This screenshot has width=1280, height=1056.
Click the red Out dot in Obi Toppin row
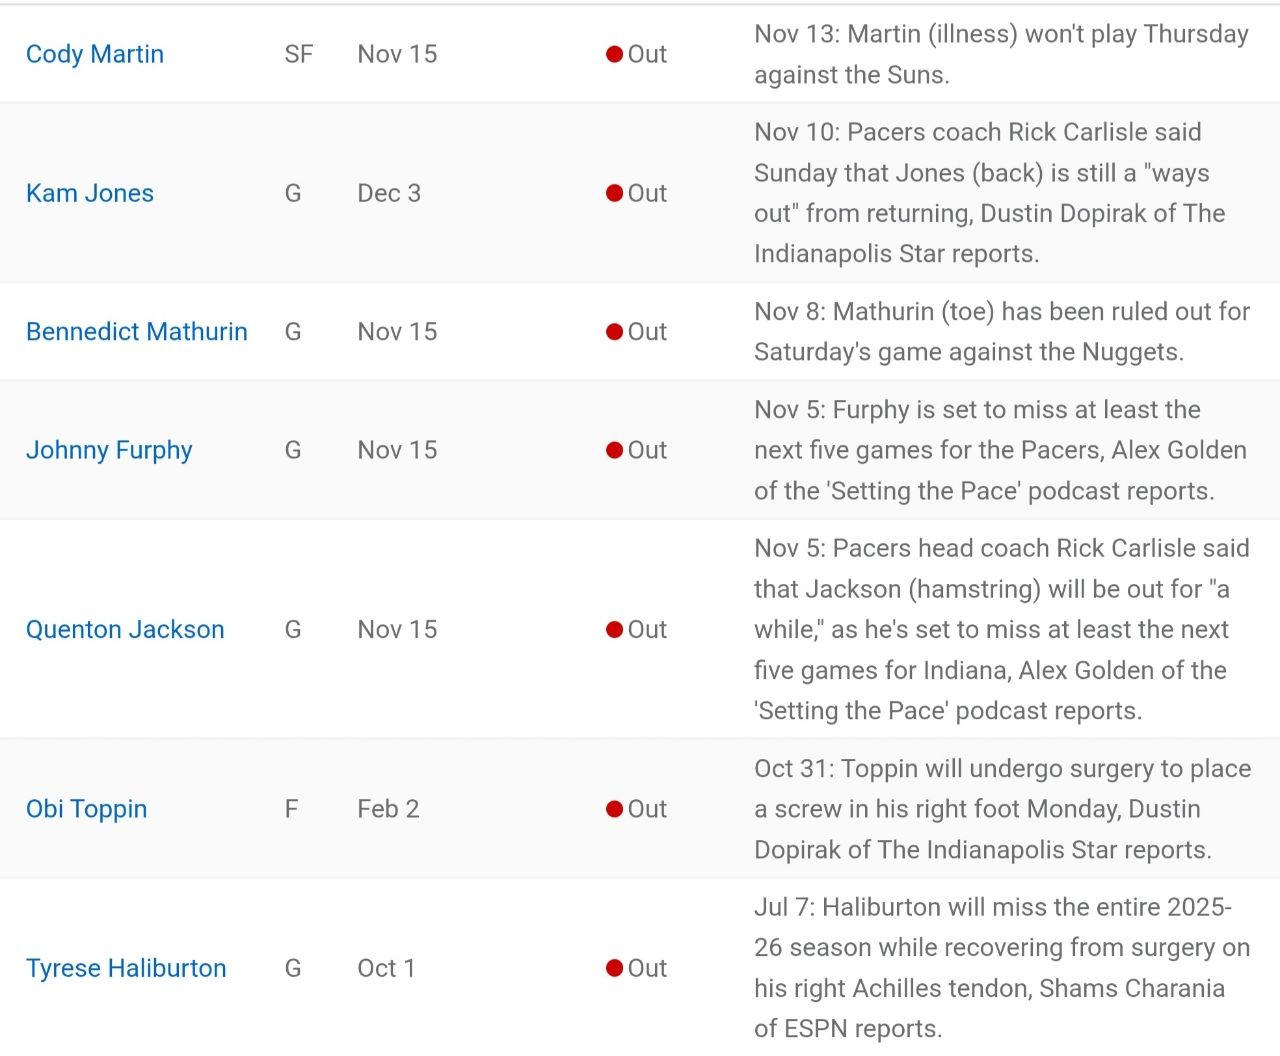[615, 809]
